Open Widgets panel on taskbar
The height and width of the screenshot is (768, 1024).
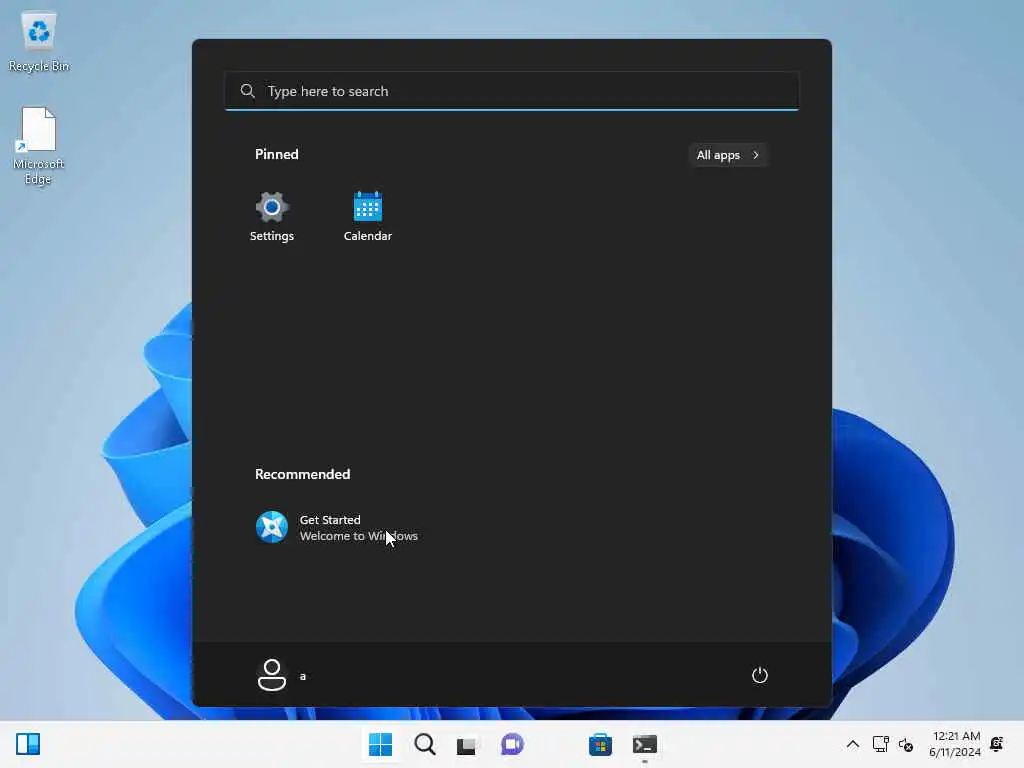point(28,744)
